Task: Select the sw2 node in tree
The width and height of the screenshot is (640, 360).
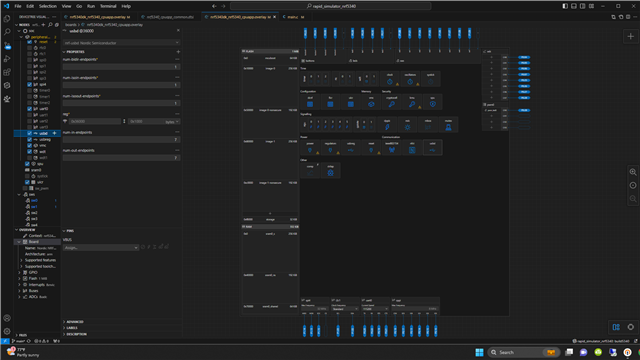Action: click(x=34, y=213)
